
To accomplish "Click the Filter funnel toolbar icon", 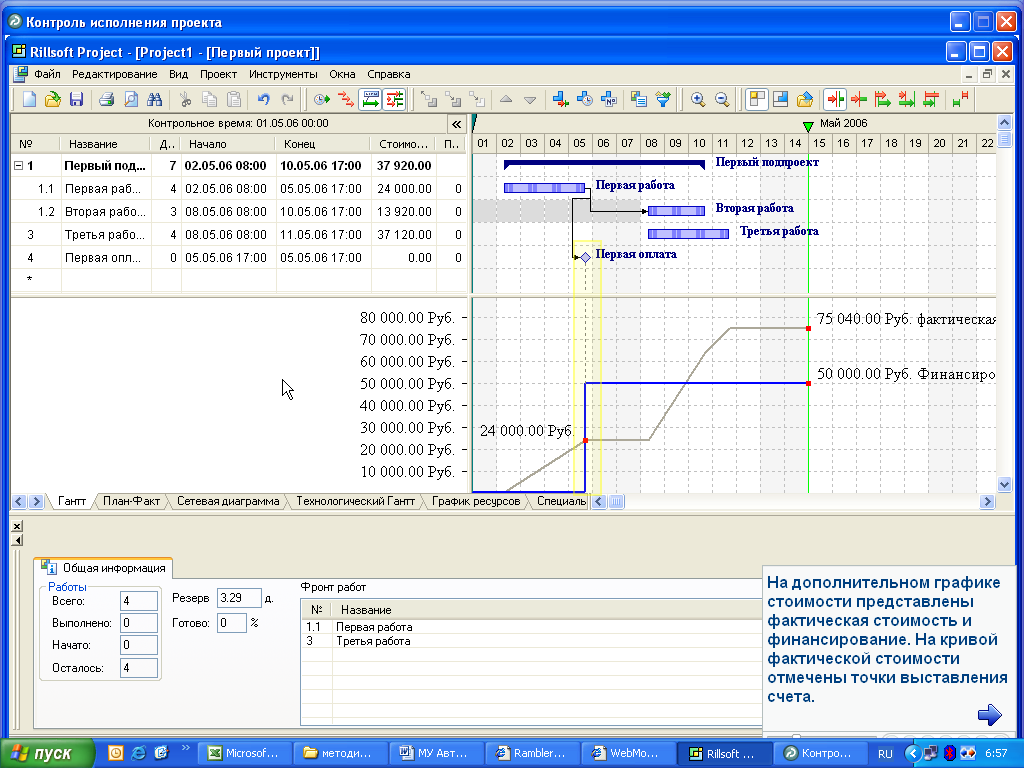I will (x=662, y=99).
